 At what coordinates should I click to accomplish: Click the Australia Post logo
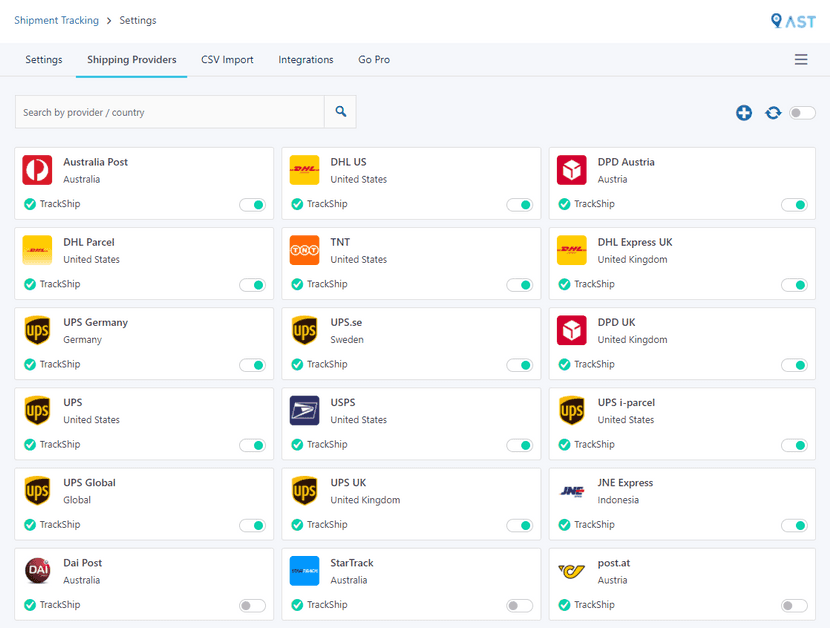38,171
